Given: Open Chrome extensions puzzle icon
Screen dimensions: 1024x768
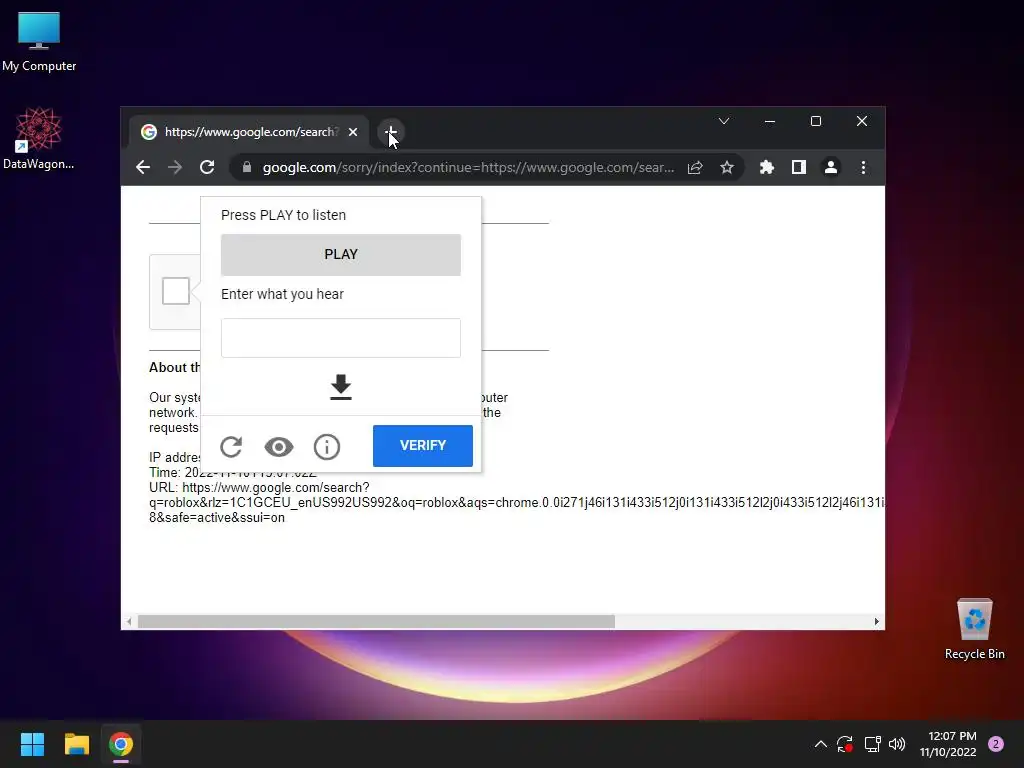Looking at the screenshot, I should click(x=767, y=168).
